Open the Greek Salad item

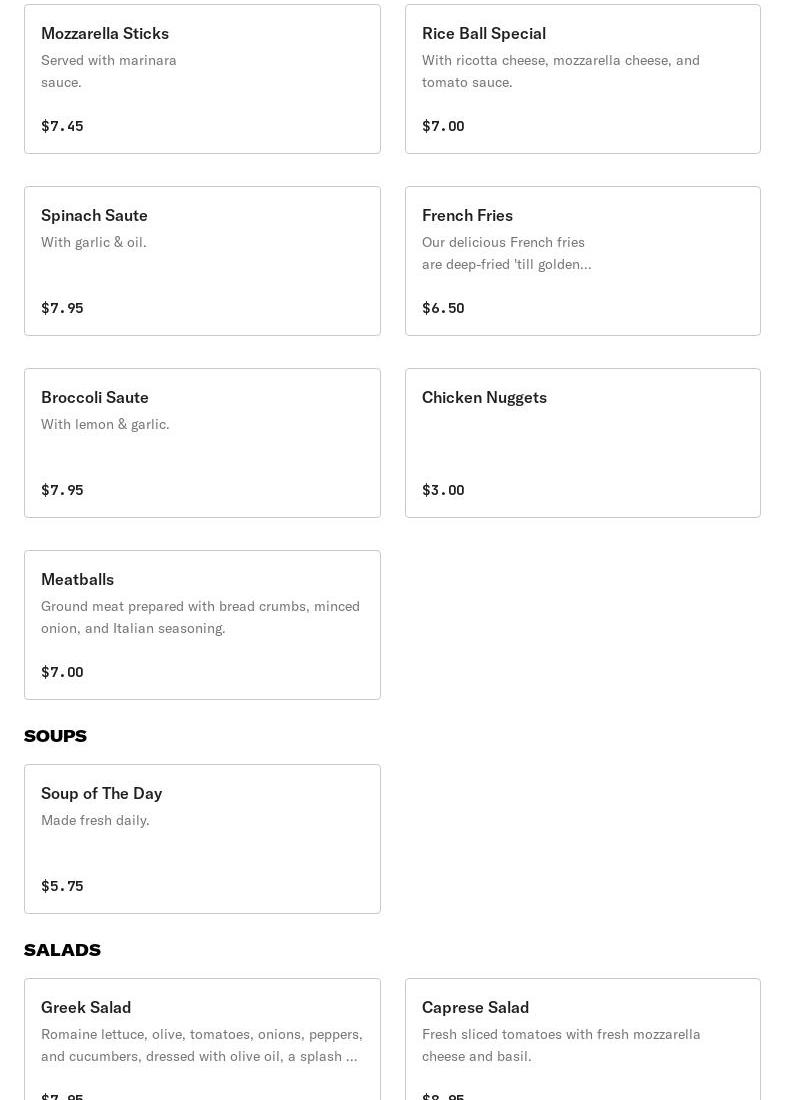tap(202, 1040)
